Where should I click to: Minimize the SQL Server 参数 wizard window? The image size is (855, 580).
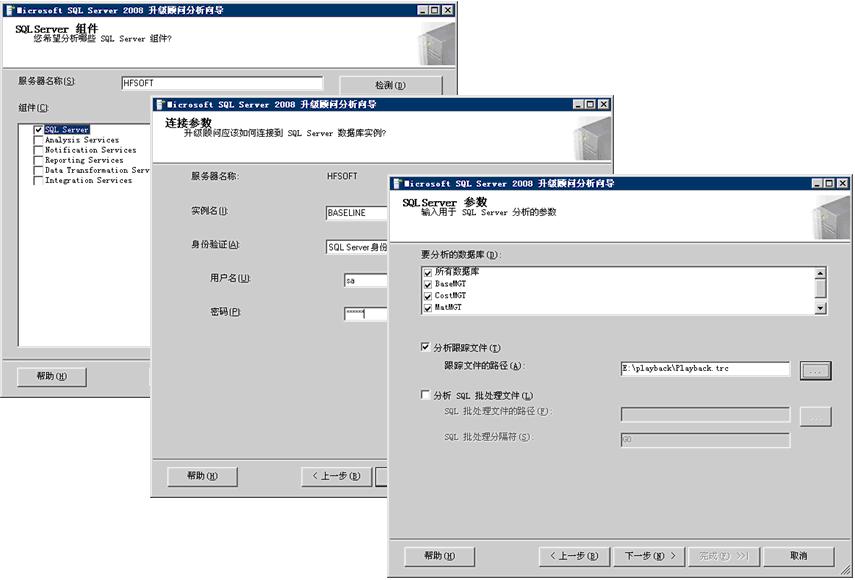817,184
